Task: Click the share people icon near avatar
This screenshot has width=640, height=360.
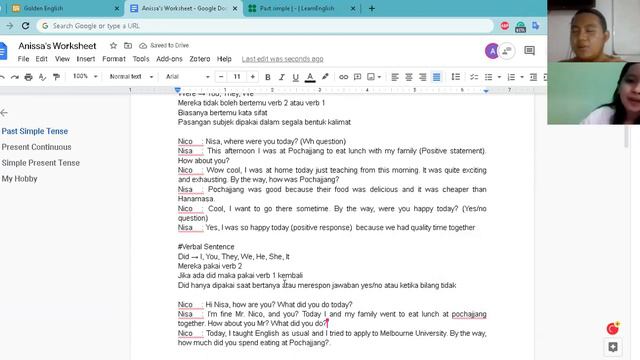Action: (507, 51)
